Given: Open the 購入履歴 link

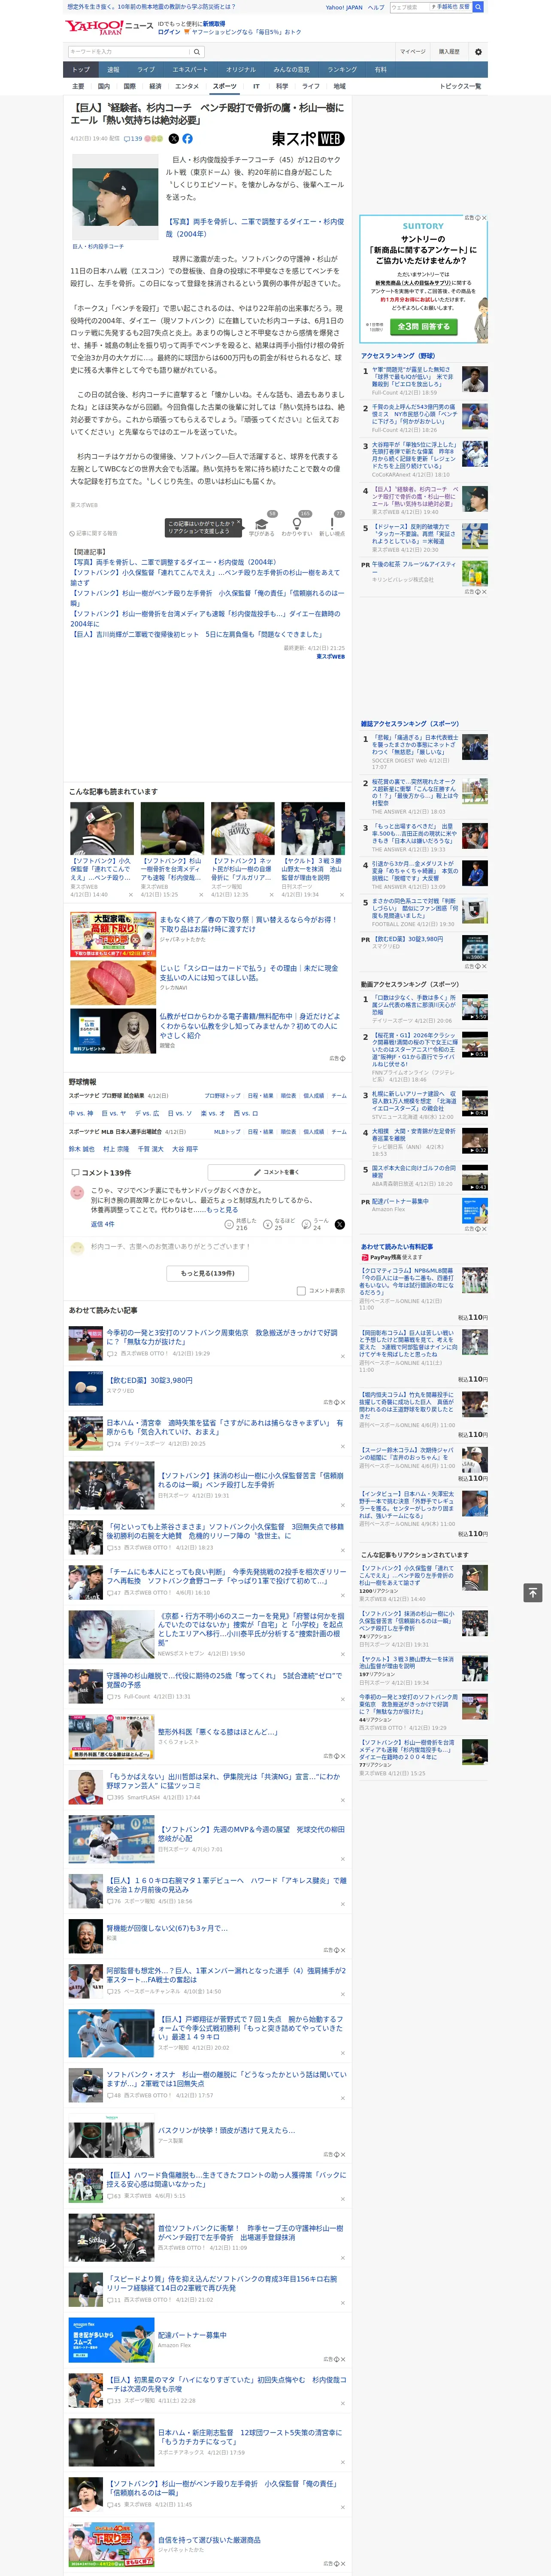Looking at the screenshot, I should click(449, 52).
